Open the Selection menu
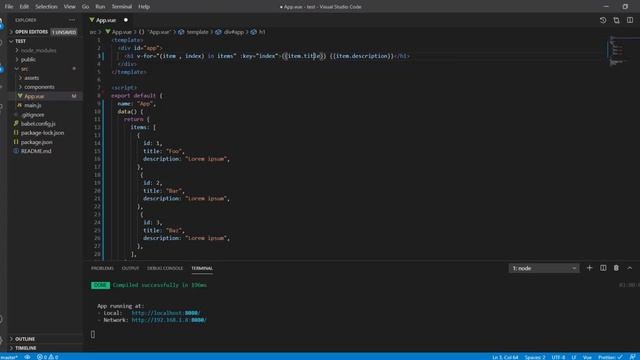The height and width of the screenshot is (360, 640). tap(46, 7)
